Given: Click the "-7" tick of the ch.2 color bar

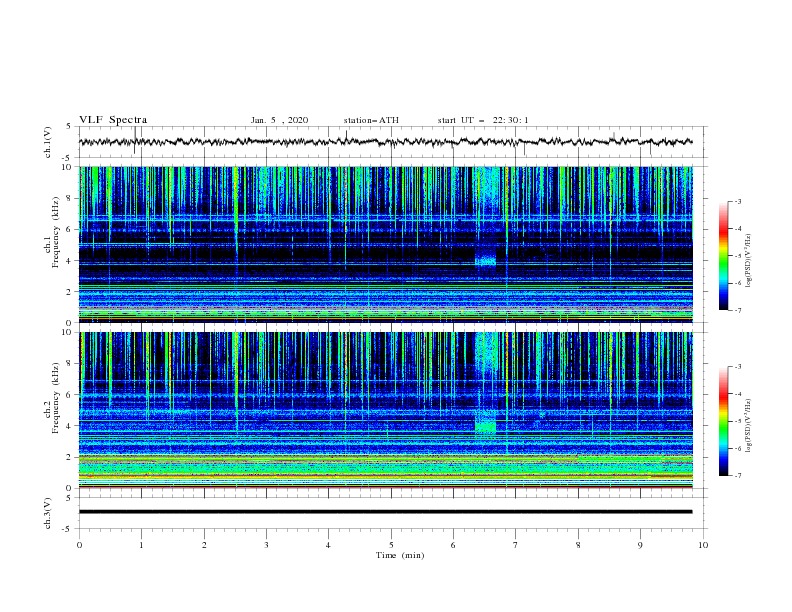Looking at the screenshot, I should click(737, 475).
